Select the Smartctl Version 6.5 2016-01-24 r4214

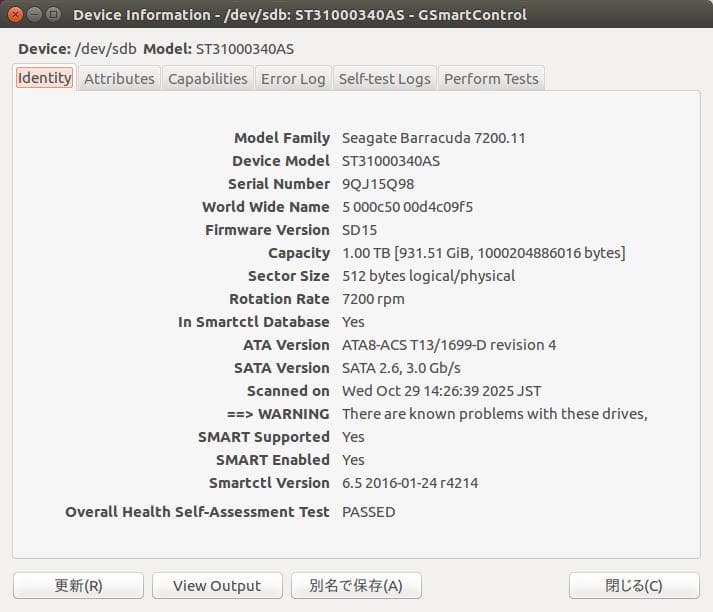[410, 483]
